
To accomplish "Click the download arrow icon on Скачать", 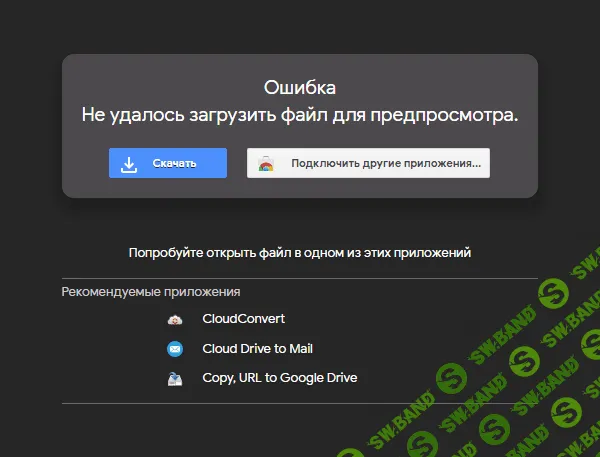I will coord(129,165).
